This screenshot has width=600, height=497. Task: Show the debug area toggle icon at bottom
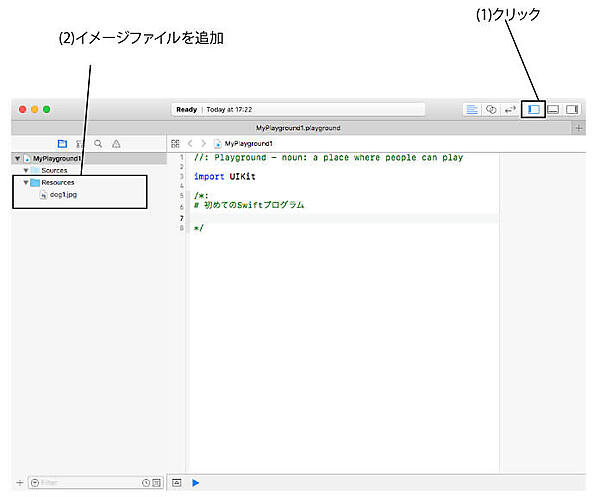pos(175,483)
